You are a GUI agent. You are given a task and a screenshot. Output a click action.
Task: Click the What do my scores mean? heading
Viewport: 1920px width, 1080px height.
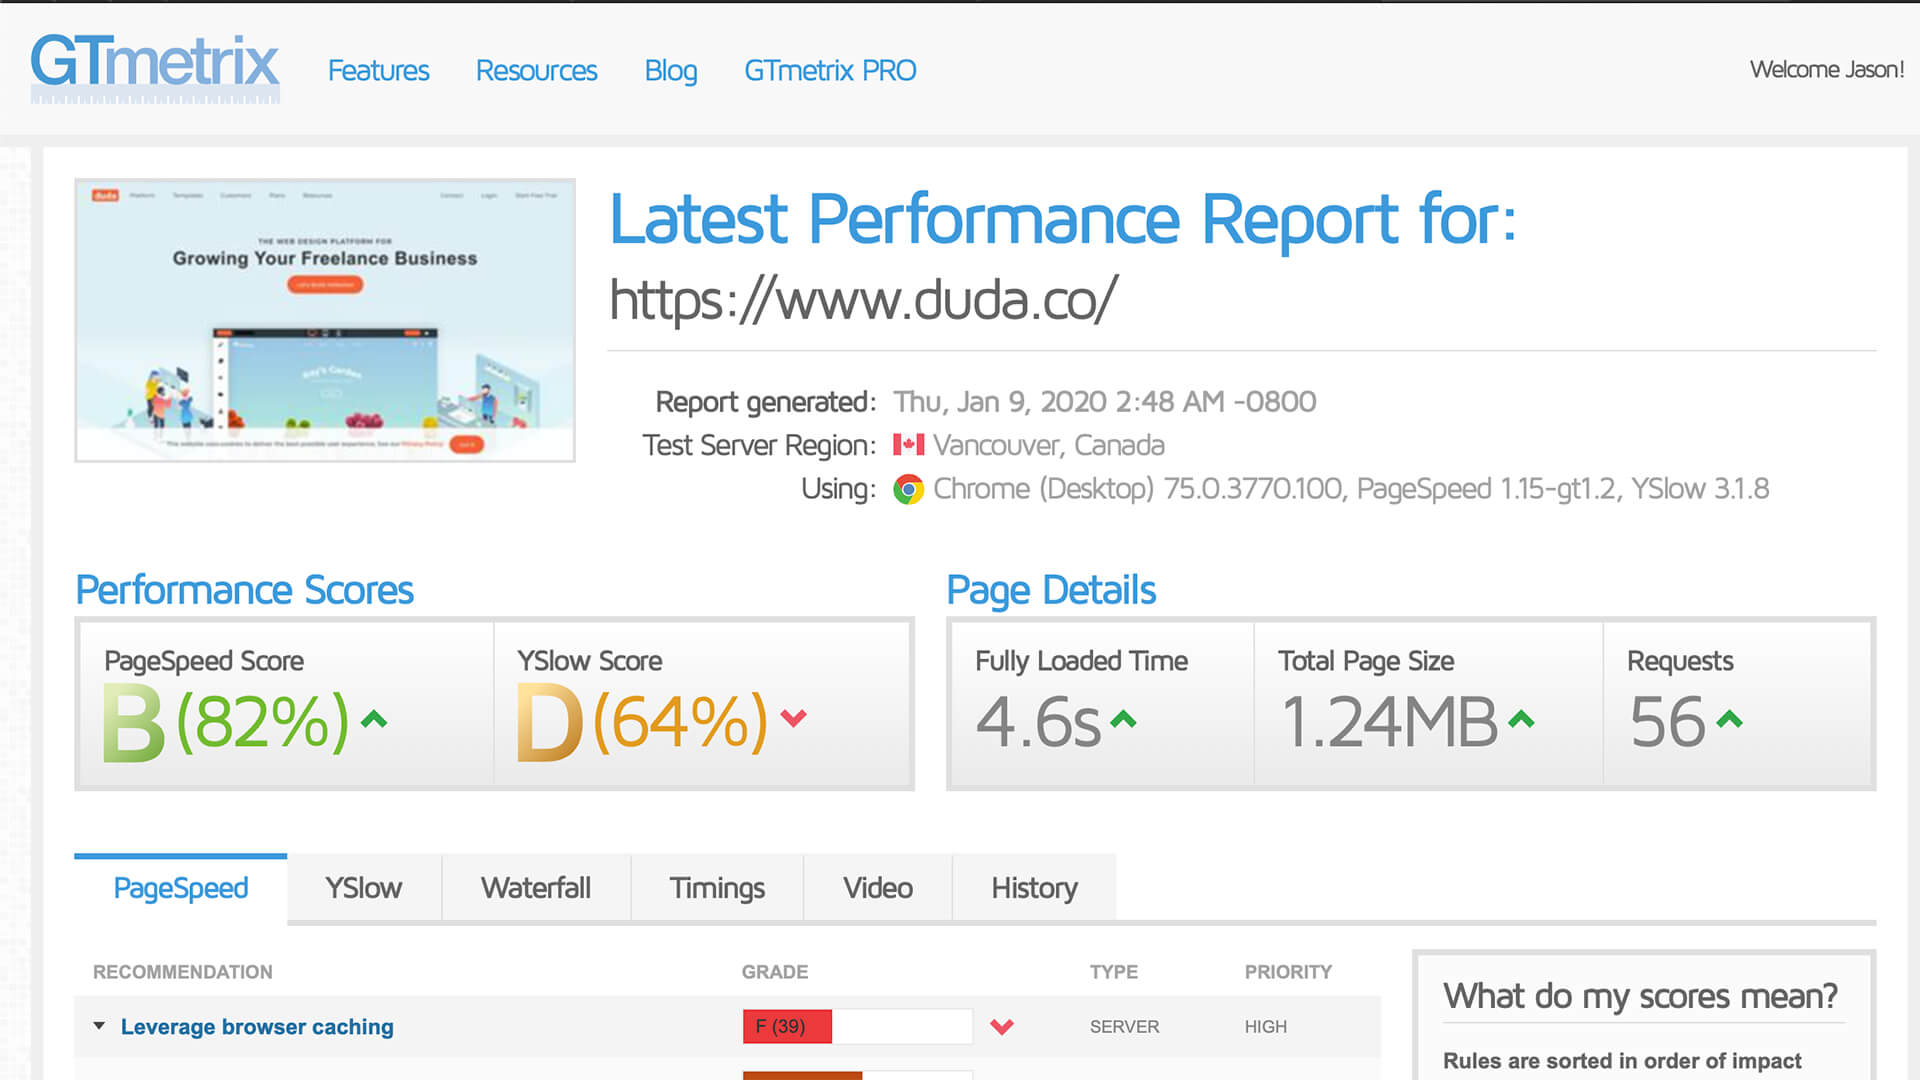[x=1640, y=996]
